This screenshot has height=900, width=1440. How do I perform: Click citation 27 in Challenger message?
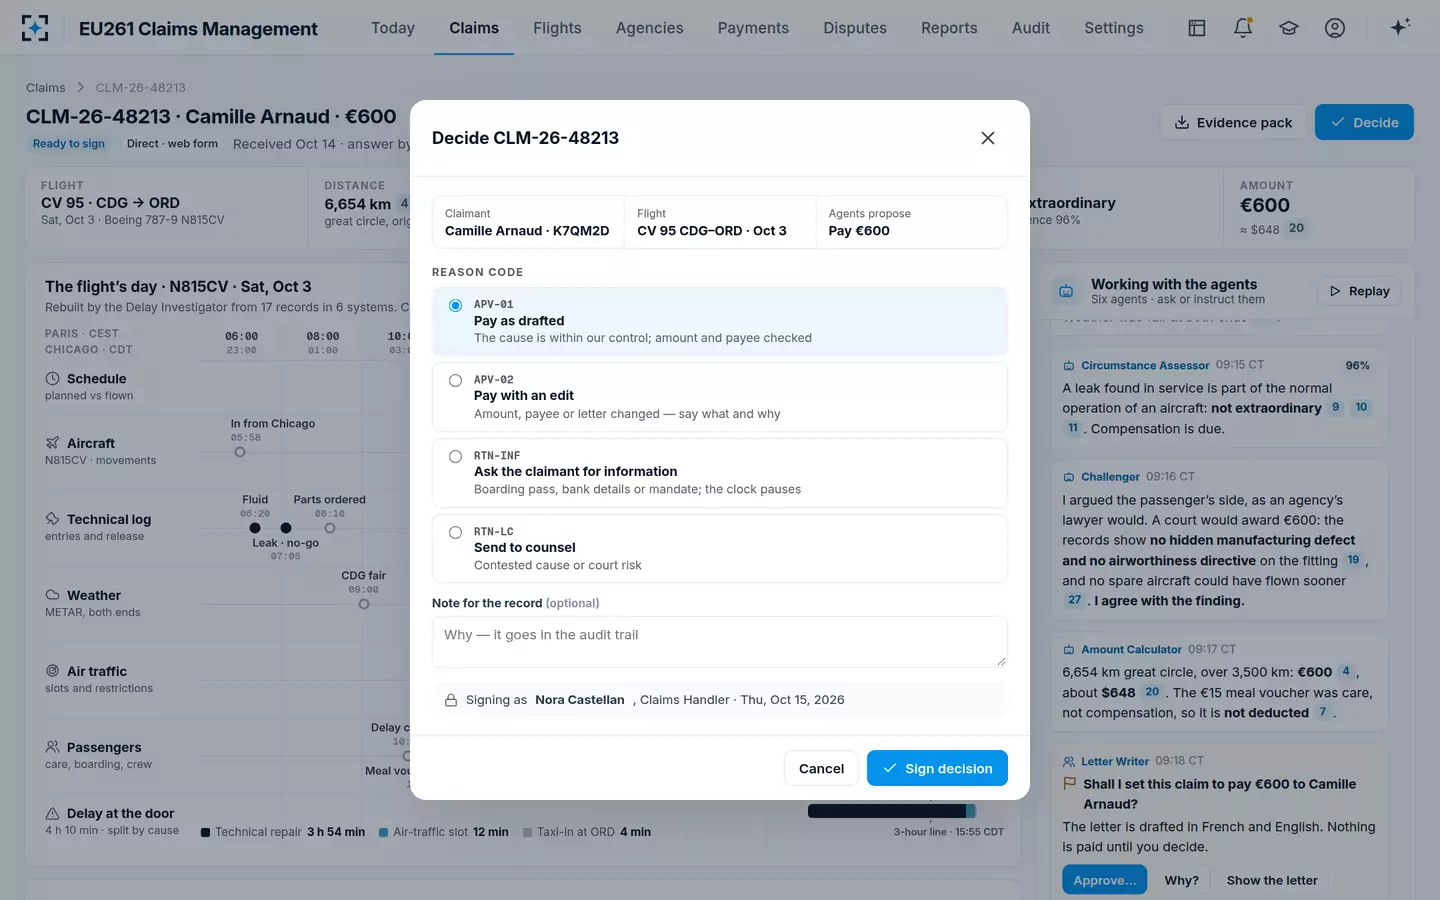pos(1075,600)
